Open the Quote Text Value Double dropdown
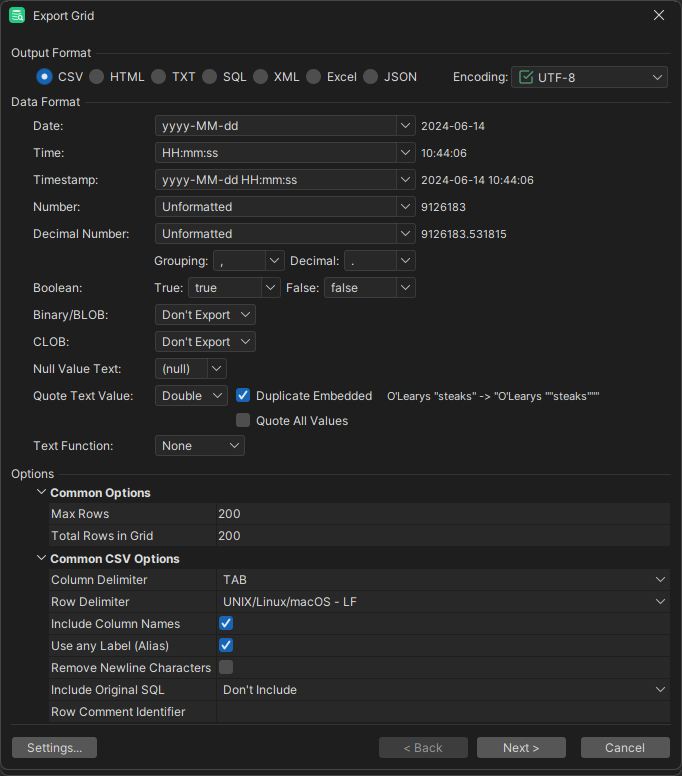 192,396
